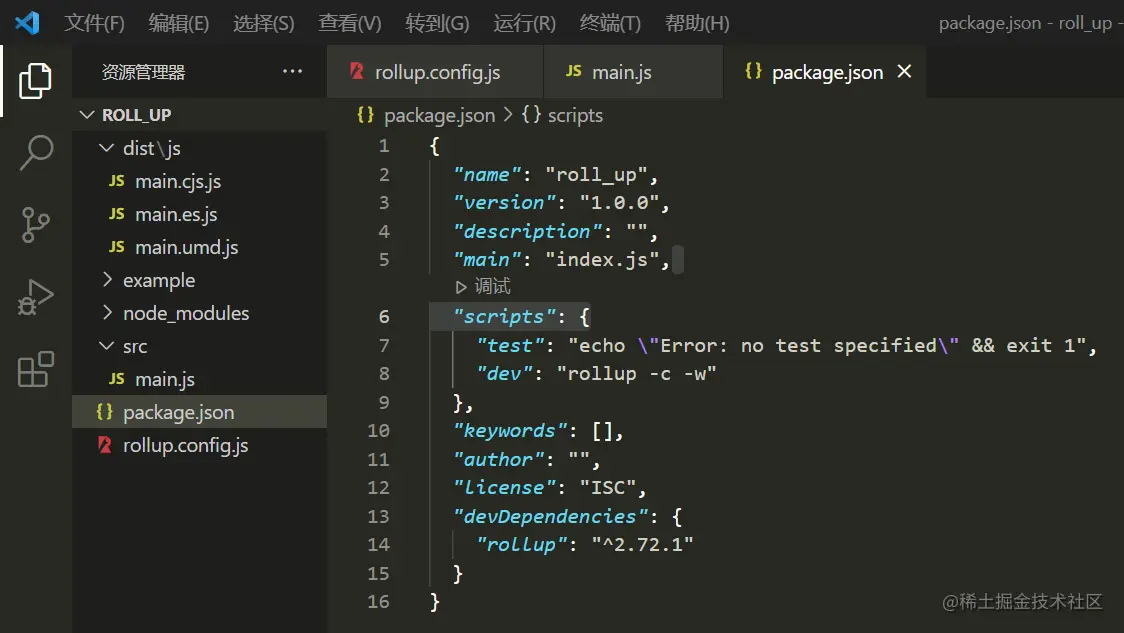Image resolution: width=1124 pixels, height=633 pixels.
Task: Open the Run and Debug view icon
Action: [35, 298]
